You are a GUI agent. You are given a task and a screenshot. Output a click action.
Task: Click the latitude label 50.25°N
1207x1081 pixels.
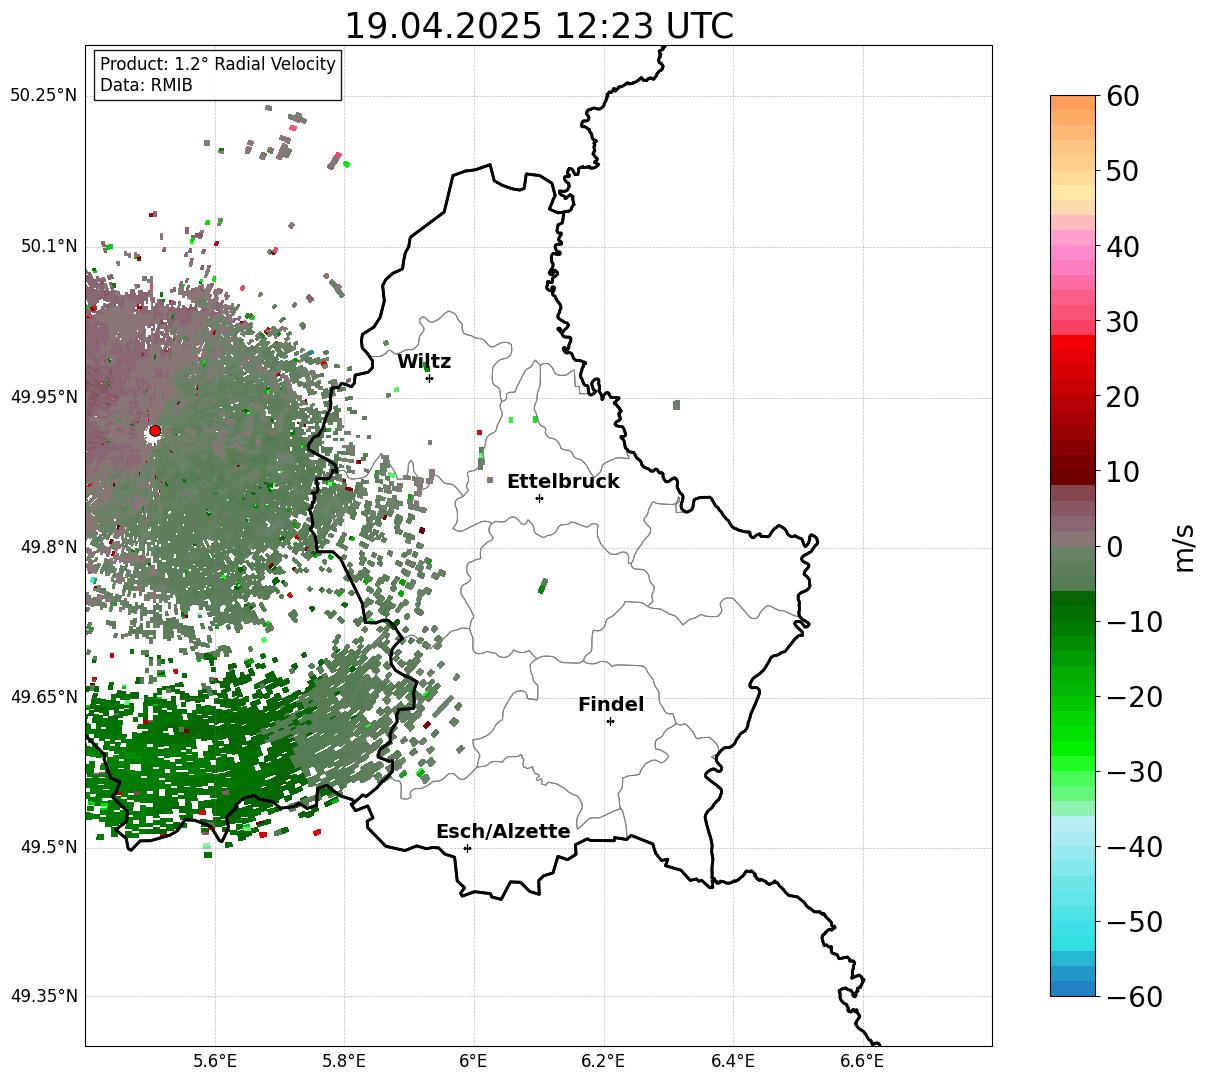pos(43,96)
